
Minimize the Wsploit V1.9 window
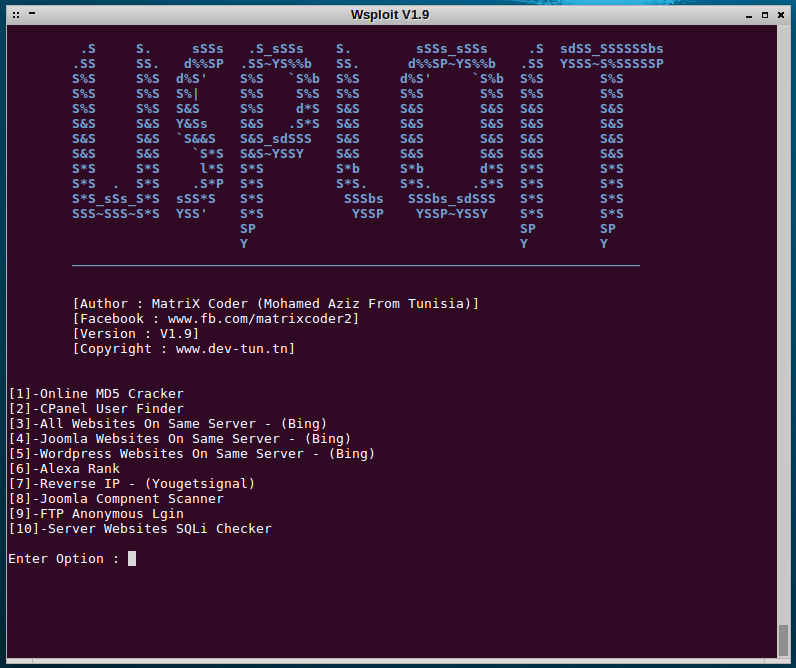(749, 15)
